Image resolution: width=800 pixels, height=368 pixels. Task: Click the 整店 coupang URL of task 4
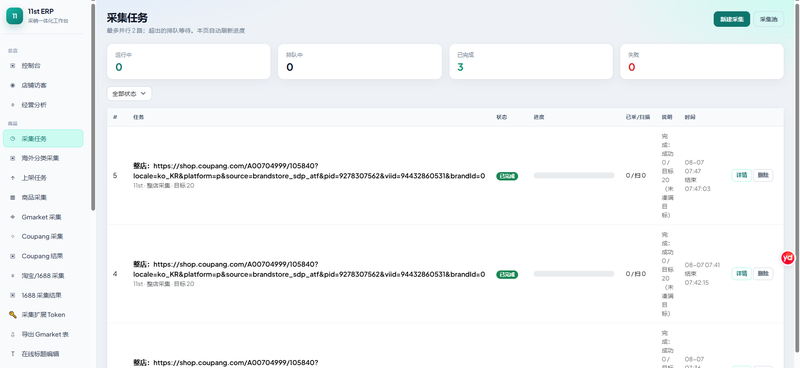pos(309,269)
